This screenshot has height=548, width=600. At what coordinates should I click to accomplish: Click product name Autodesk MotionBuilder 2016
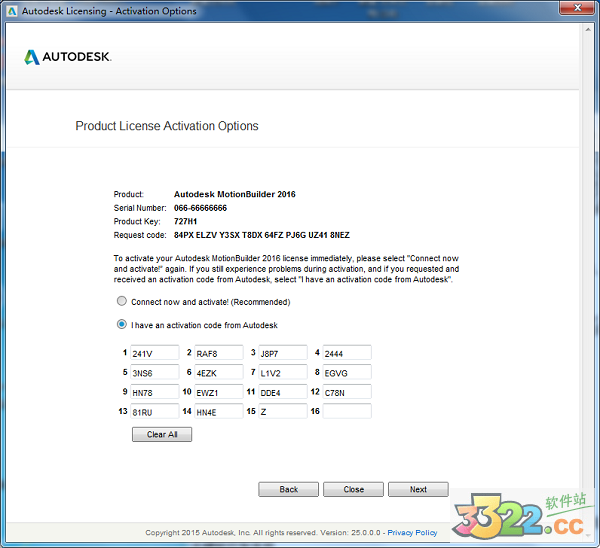pyautogui.click(x=235, y=194)
